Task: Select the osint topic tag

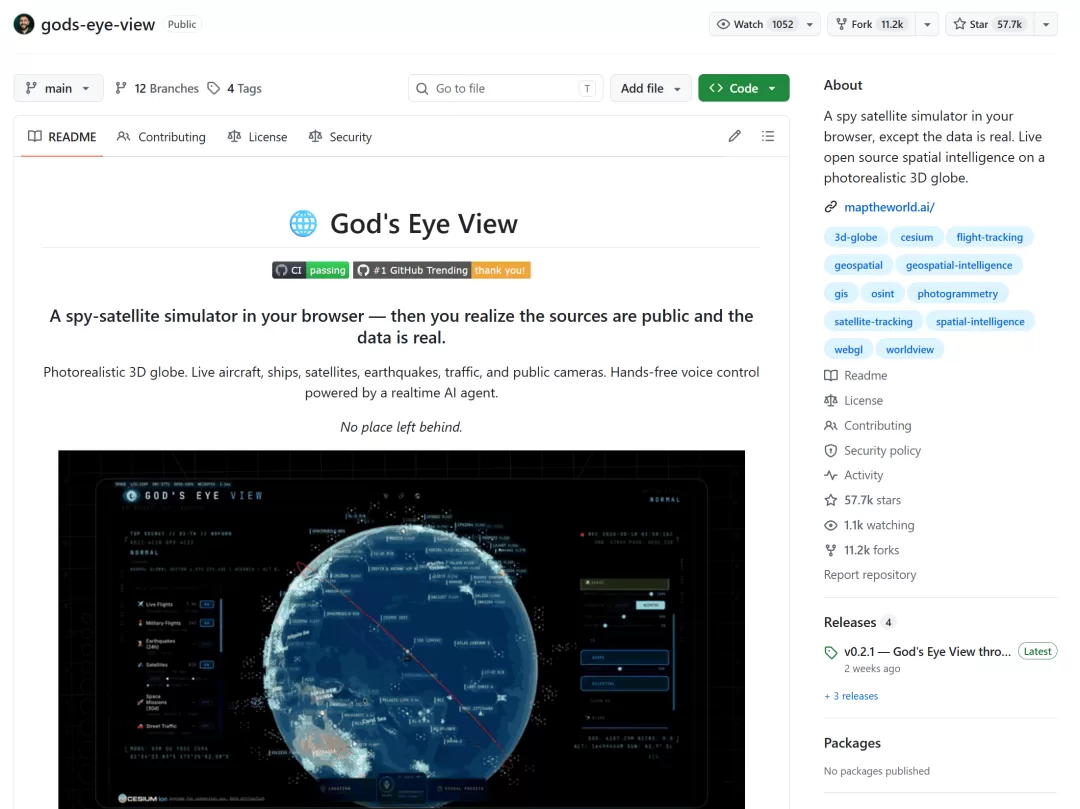Action: pos(882,293)
